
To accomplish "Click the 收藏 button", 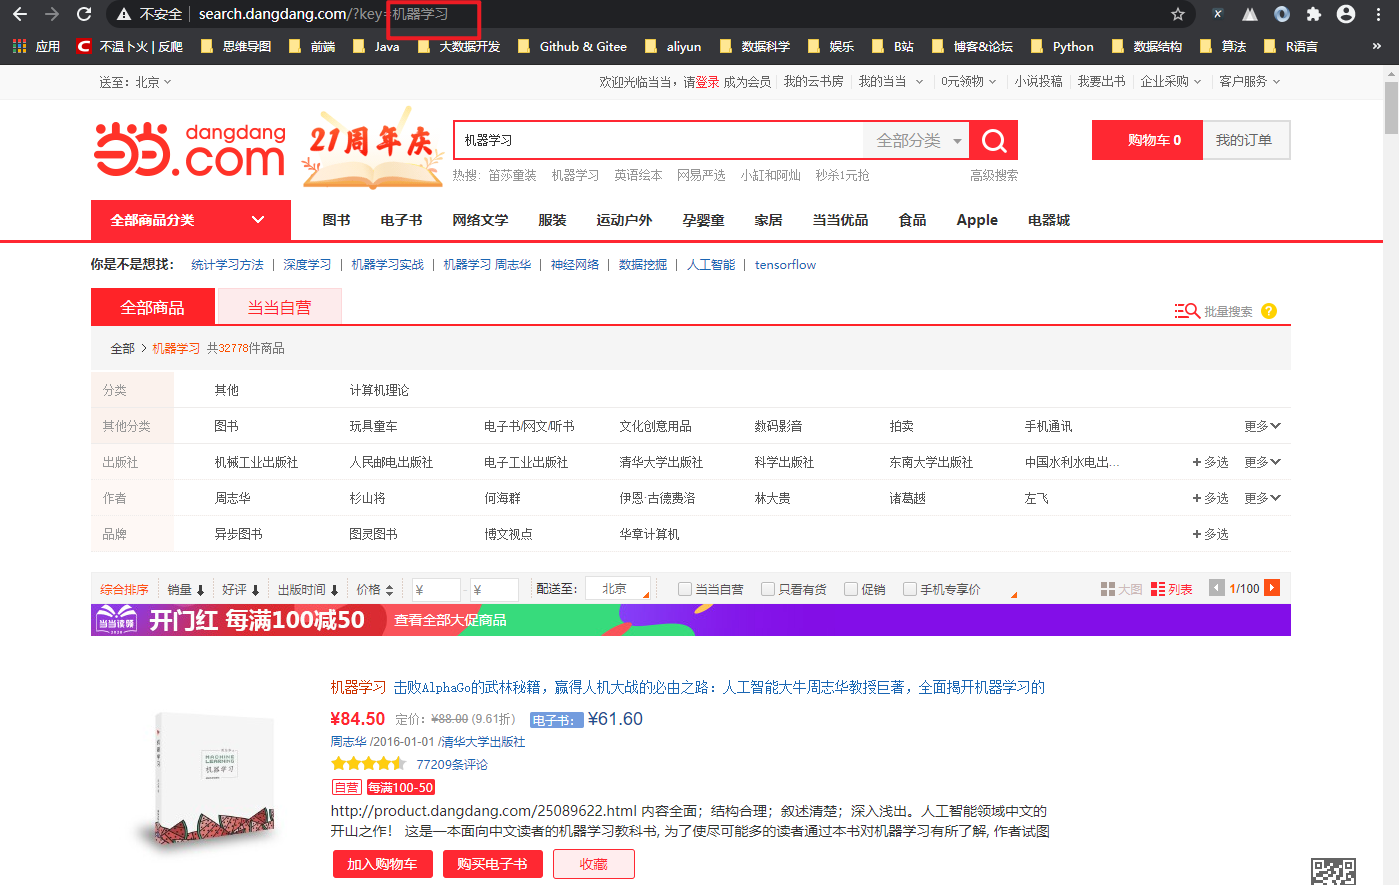I will 593,864.
